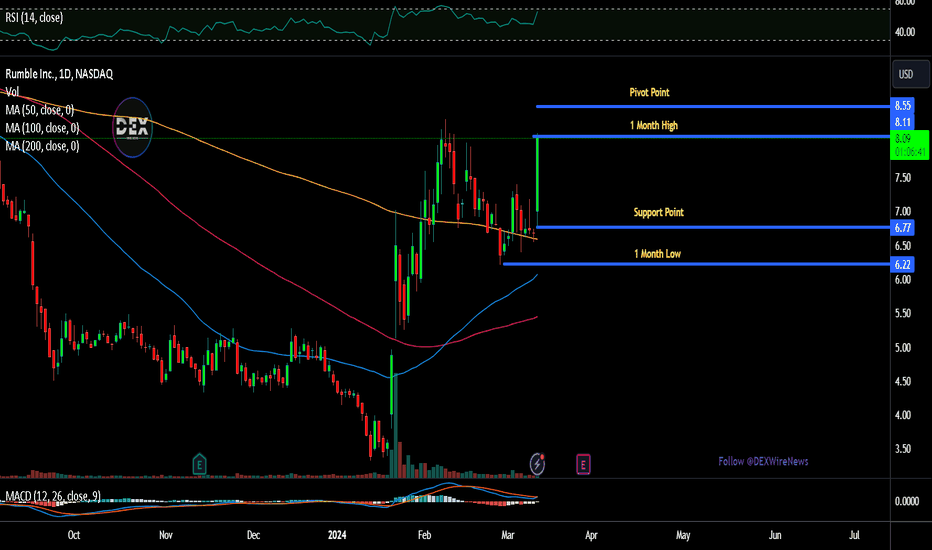Select the MA (50, close, 0) legend
The height and width of the screenshot is (550, 932).
[x=39, y=110]
